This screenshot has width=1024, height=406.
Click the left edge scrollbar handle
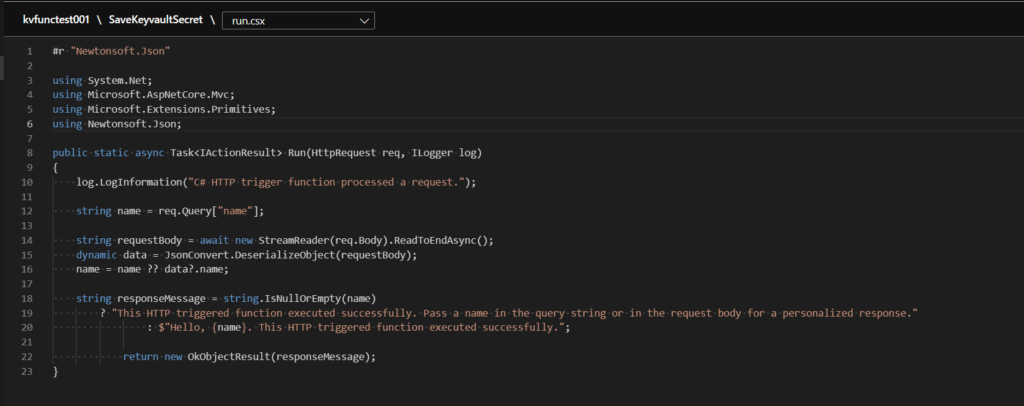click(x=2, y=67)
